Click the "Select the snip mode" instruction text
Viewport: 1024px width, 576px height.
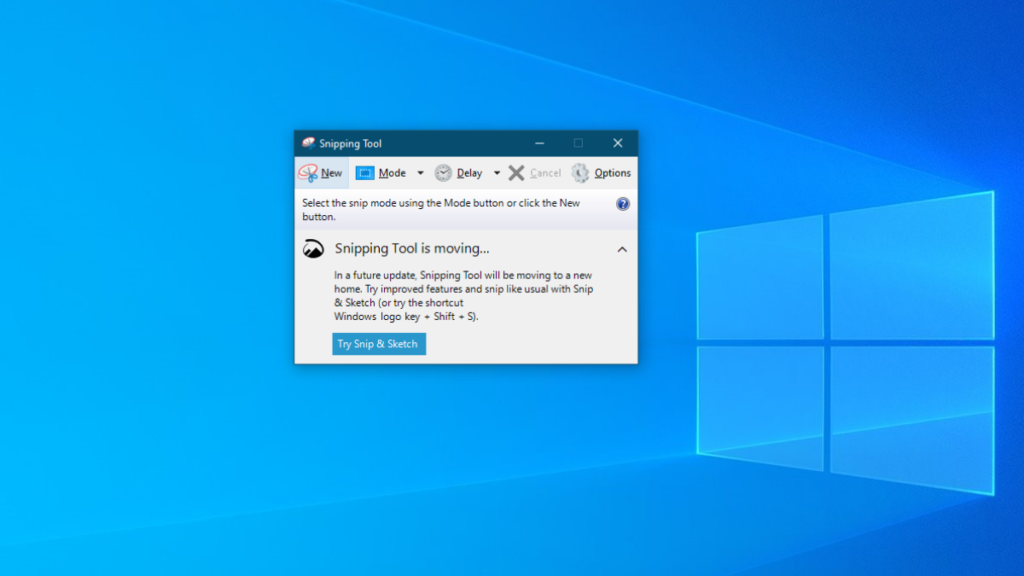pyautogui.click(x=441, y=210)
